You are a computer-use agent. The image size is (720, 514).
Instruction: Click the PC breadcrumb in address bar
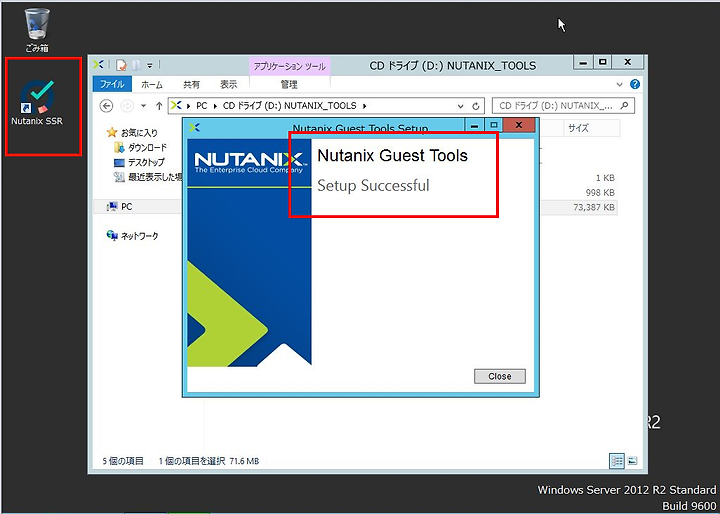coord(202,106)
